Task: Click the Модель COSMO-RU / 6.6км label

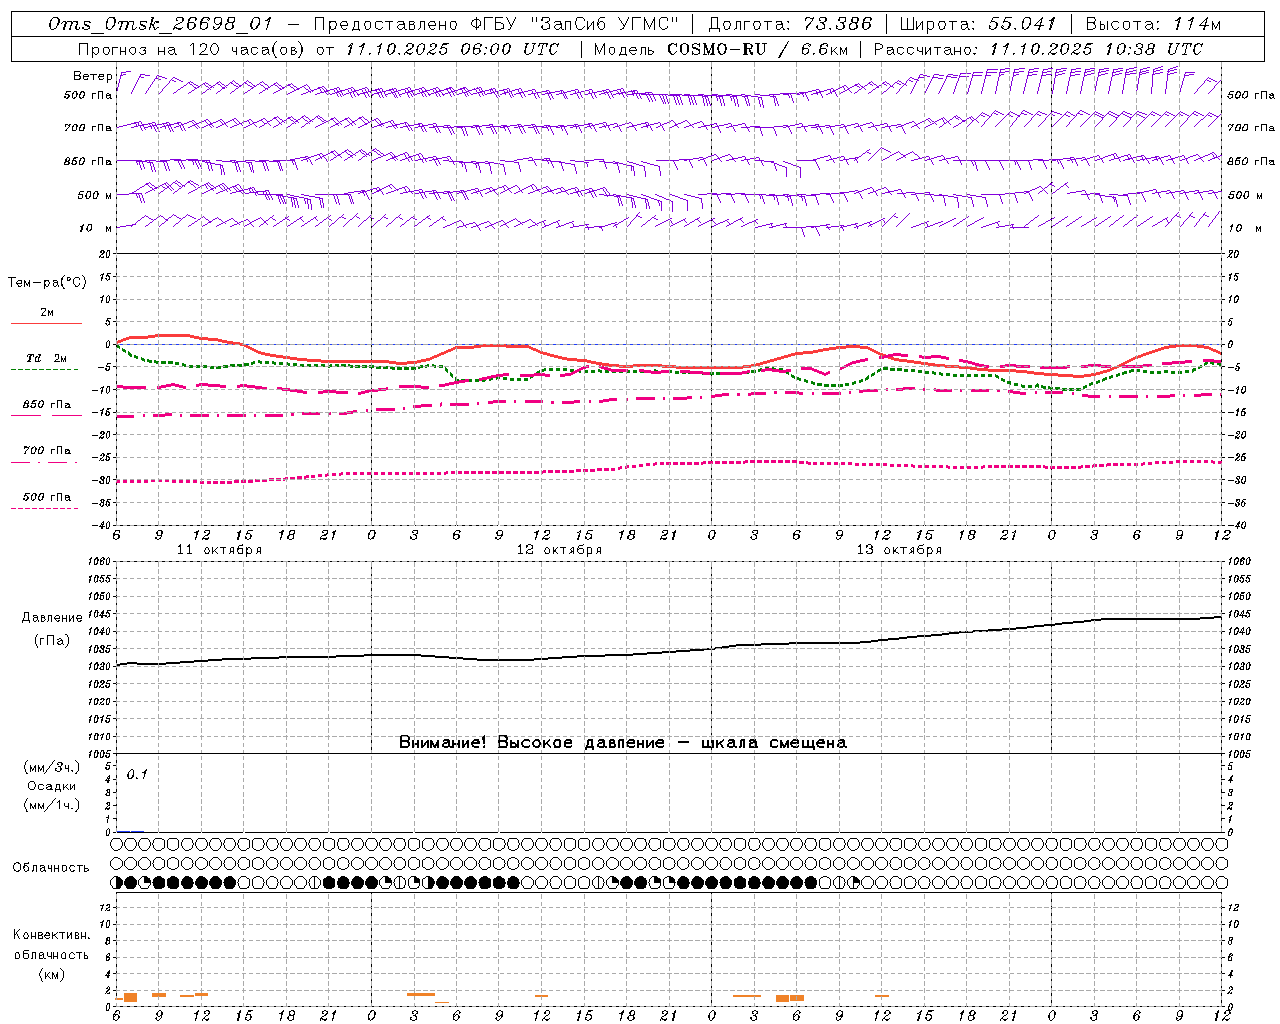Action: [x=721, y=49]
